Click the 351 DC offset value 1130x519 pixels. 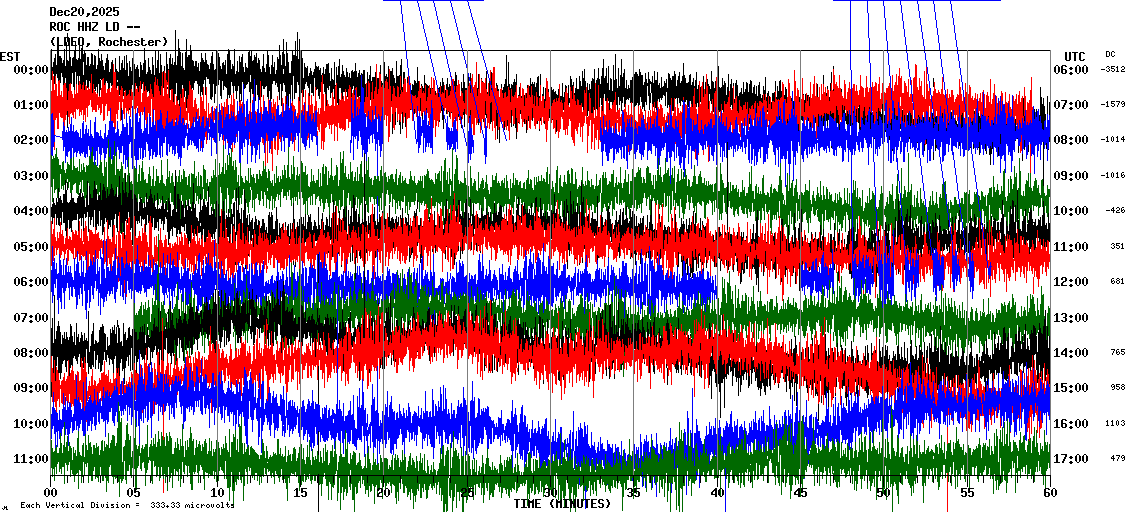click(1117, 246)
